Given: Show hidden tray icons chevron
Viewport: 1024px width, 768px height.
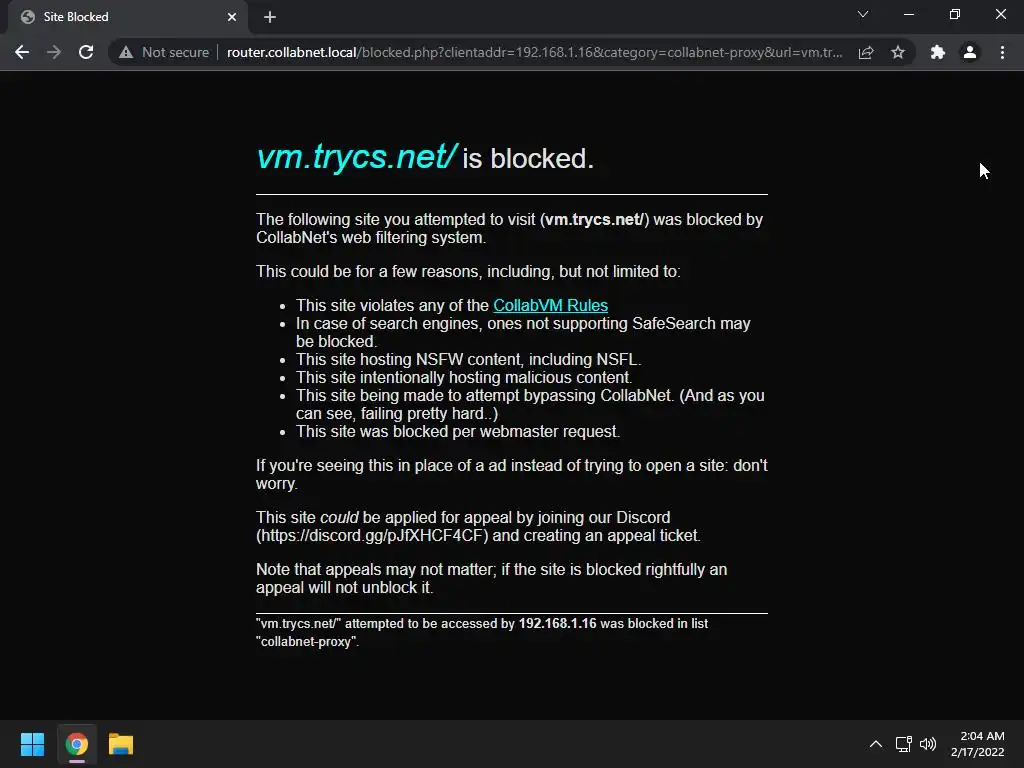Looking at the screenshot, I should [x=876, y=744].
